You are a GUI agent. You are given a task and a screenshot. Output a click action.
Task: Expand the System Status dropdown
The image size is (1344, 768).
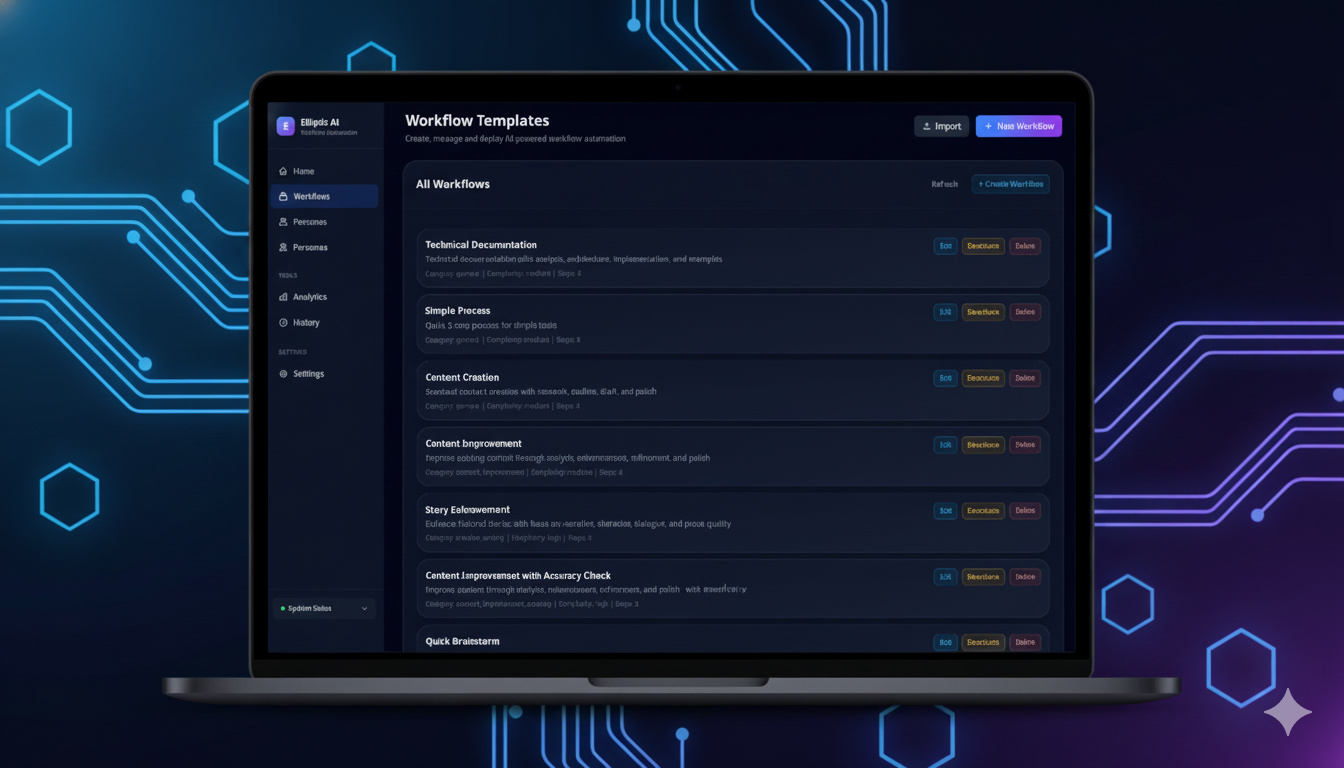[324, 607]
